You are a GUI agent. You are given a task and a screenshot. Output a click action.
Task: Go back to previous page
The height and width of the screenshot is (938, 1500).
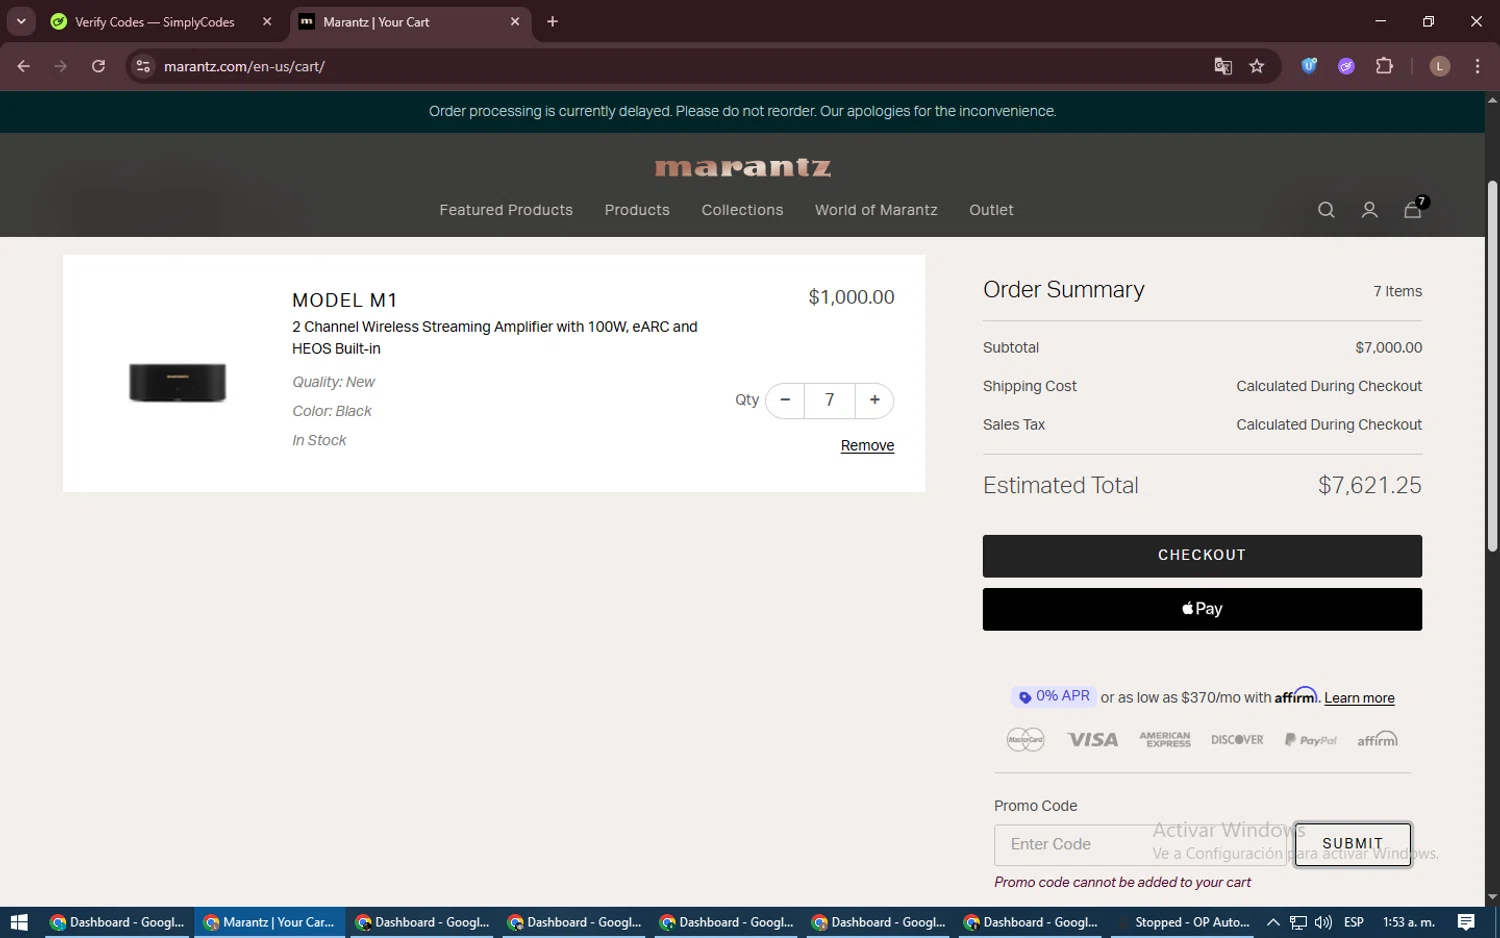click(24, 67)
